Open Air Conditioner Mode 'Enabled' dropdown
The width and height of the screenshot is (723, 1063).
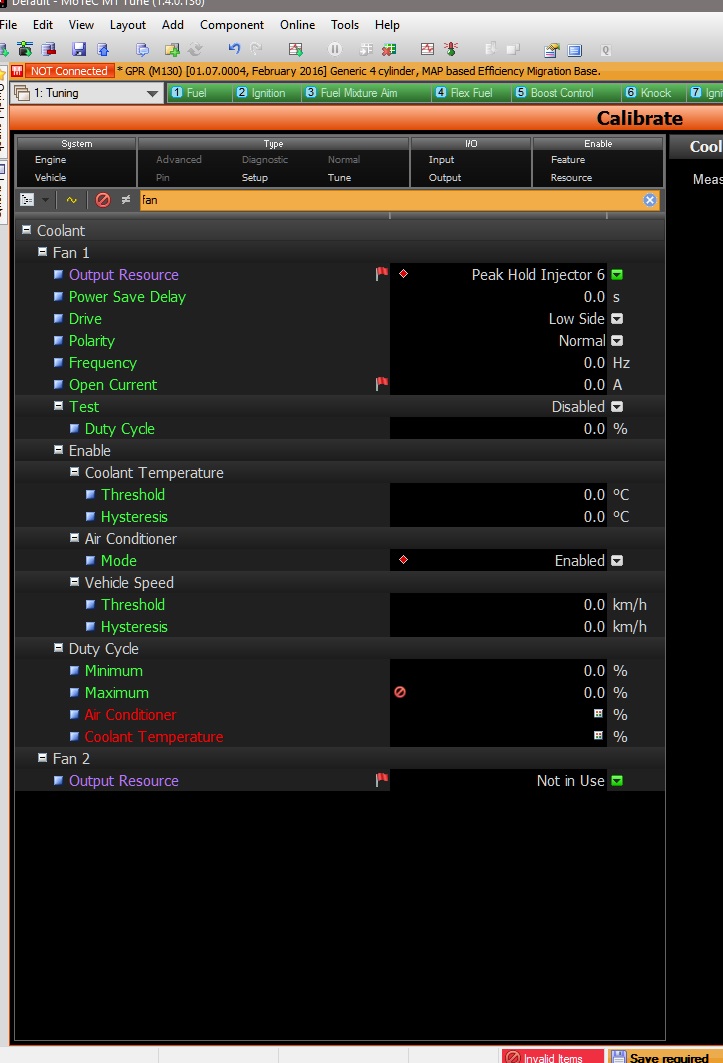coord(617,561)
